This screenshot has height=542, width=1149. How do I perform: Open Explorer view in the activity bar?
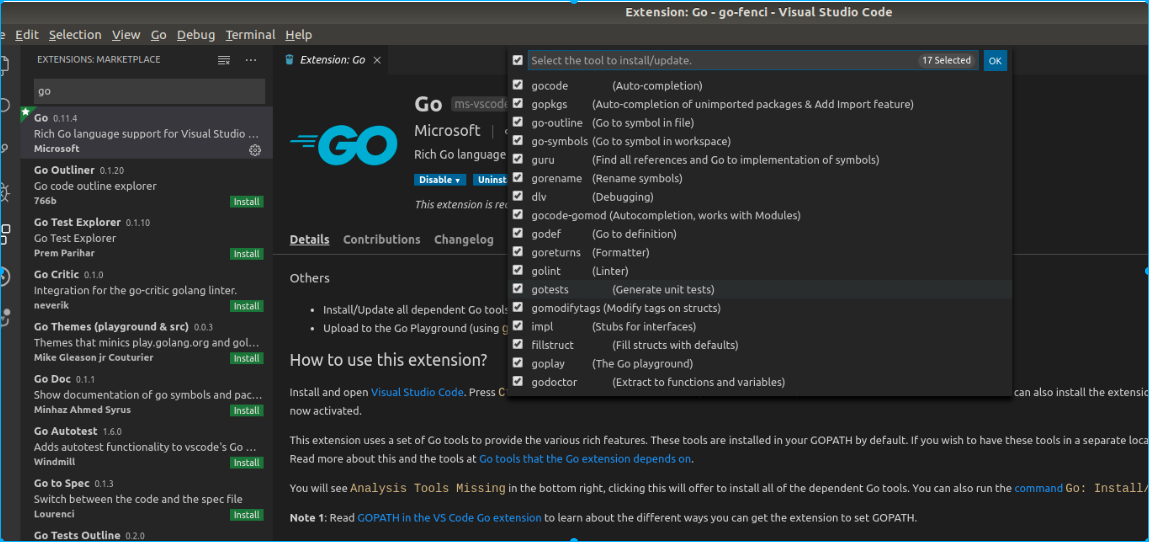click(5, 65)
